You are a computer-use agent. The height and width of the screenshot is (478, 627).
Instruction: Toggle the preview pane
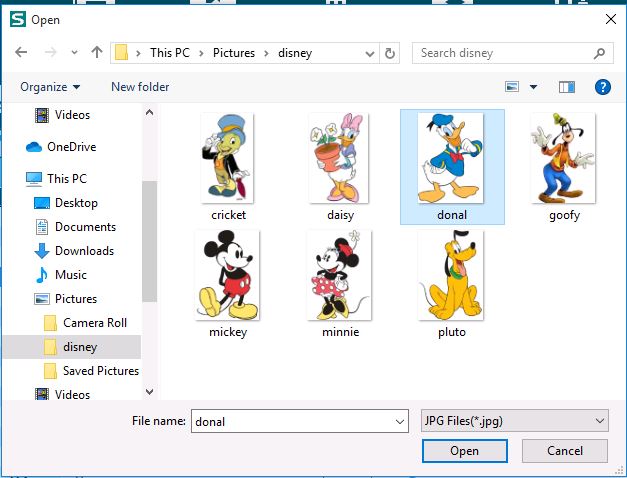click(x=567, y=87)
